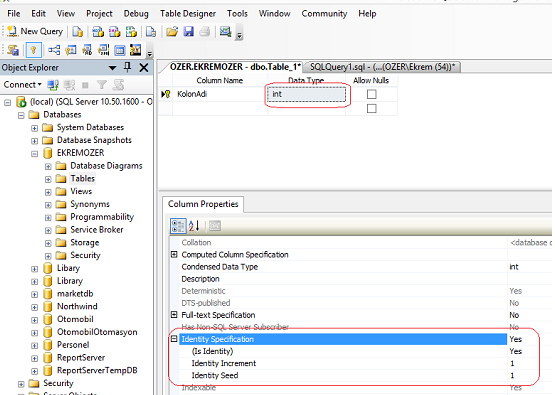Click the Relationships icon
Screen dimensions: 555x395
point(54,50)
